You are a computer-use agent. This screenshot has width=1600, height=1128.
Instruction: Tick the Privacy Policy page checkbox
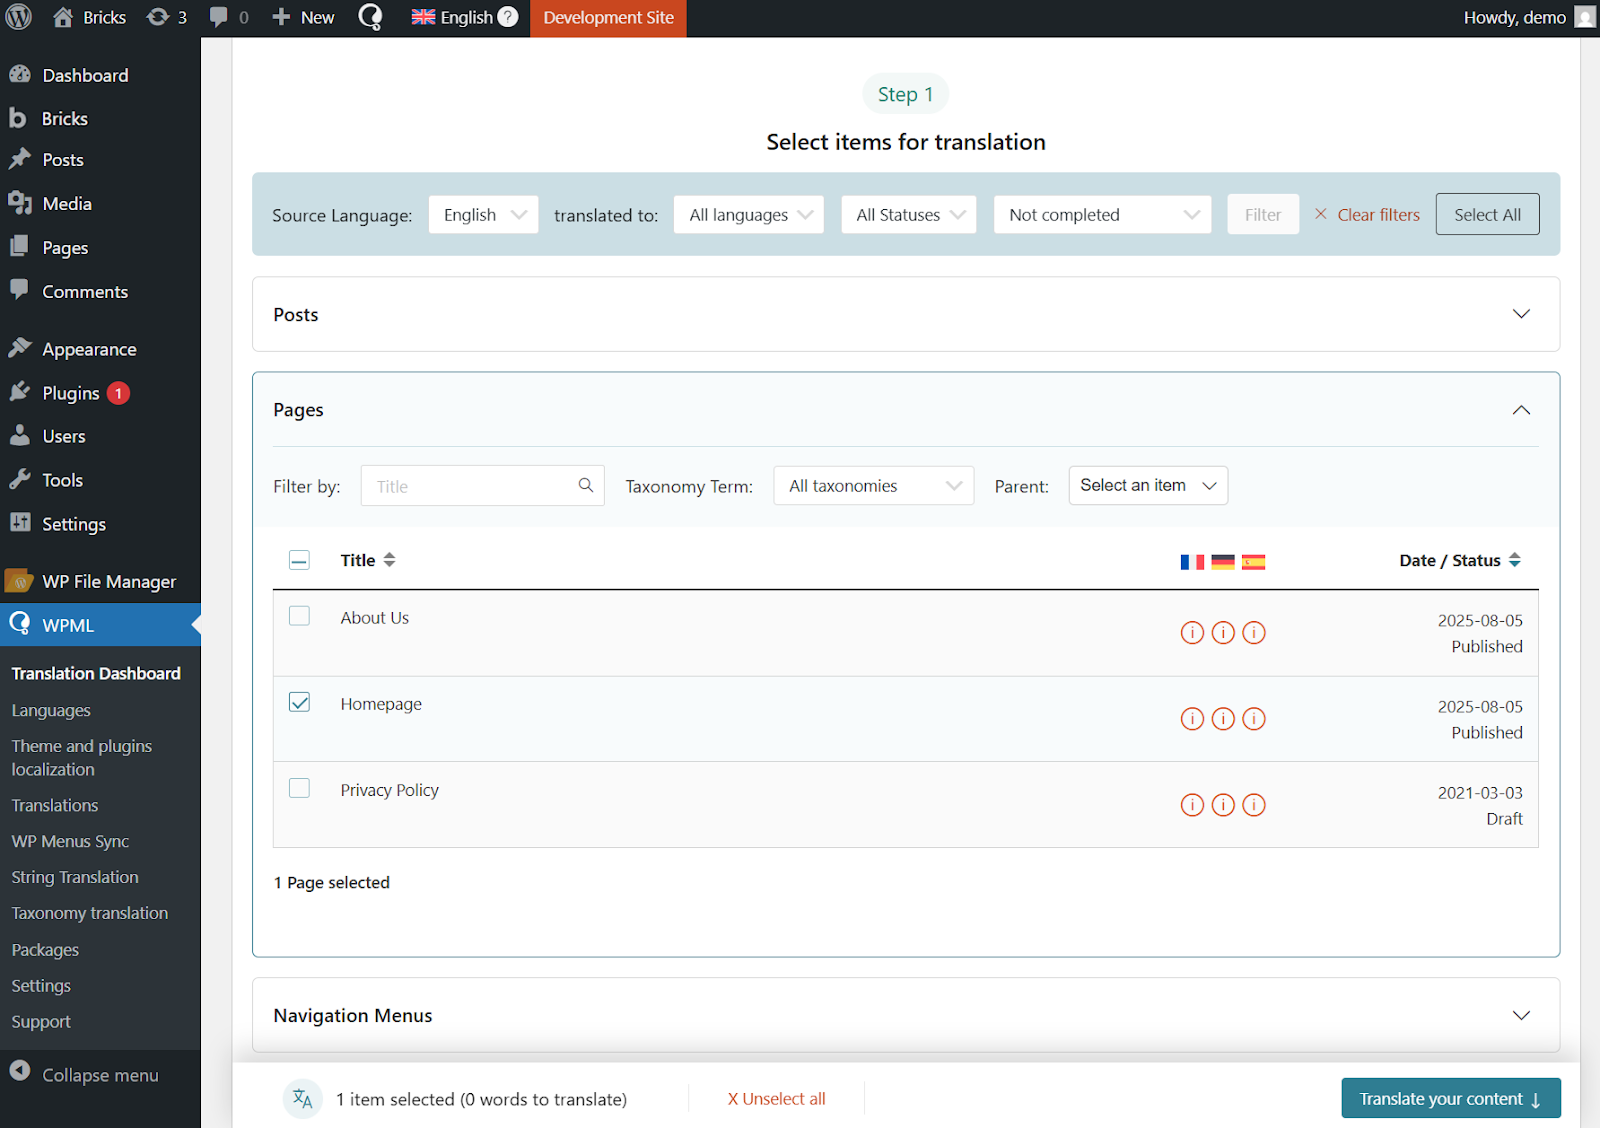click(299, 788)
